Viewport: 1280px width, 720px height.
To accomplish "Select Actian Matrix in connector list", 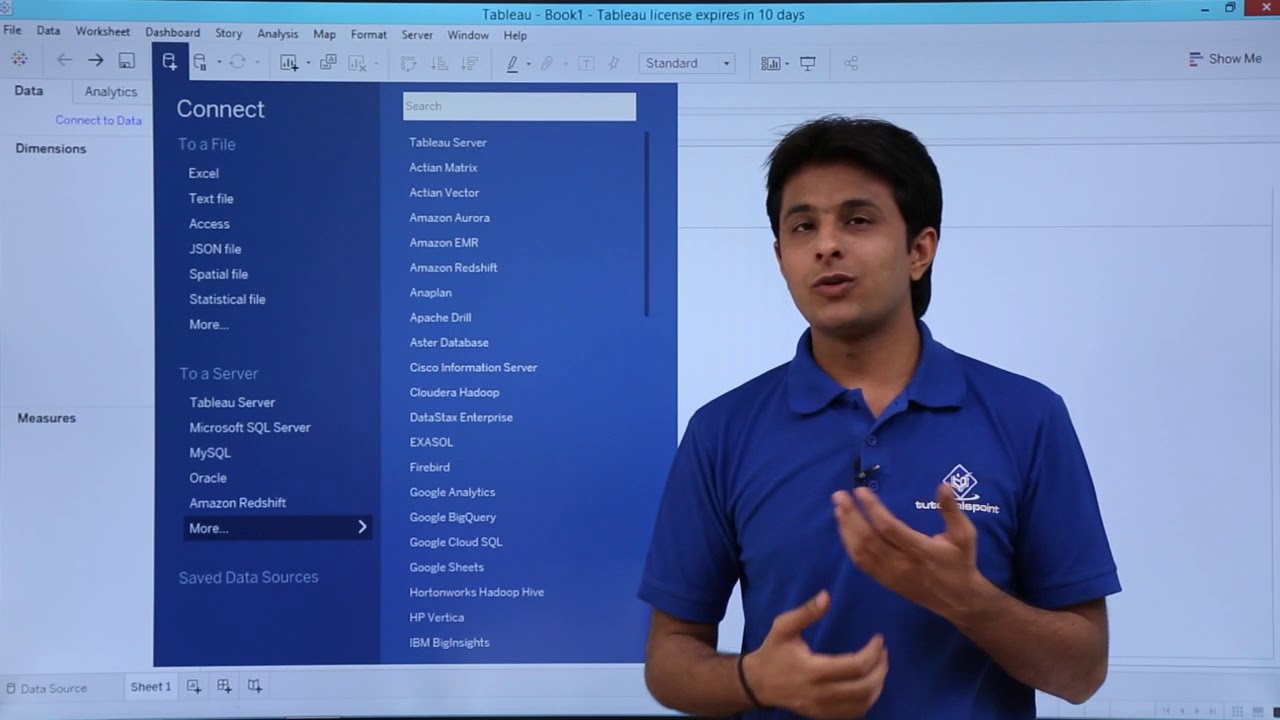I will 443,168.
